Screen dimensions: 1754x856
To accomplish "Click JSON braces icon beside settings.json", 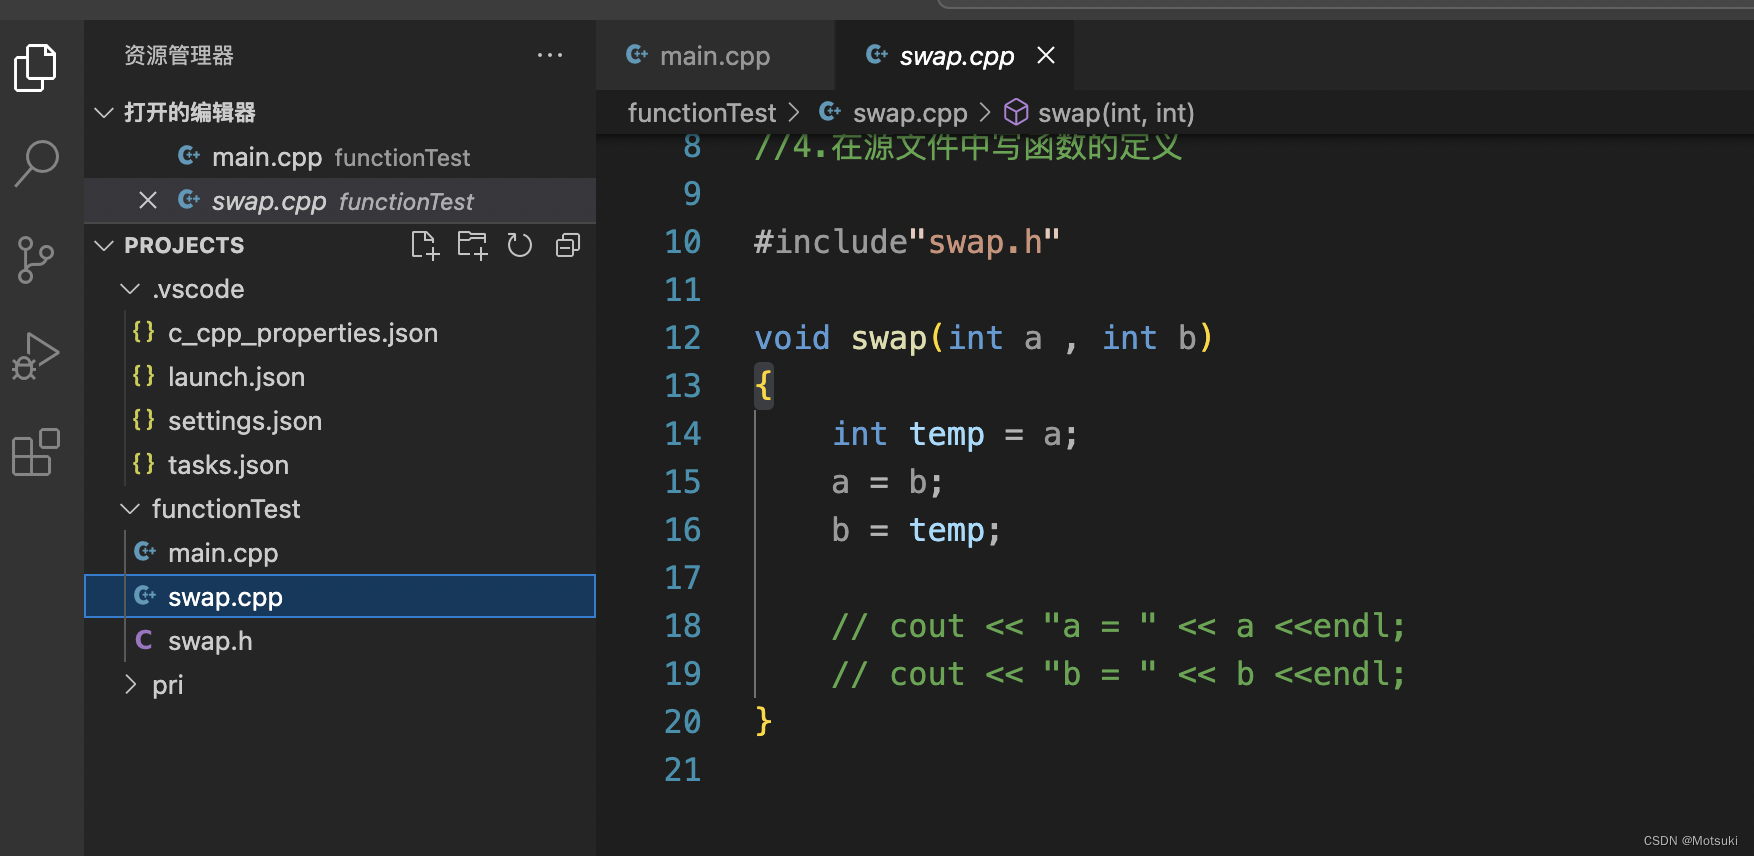I will pos(144,420).
